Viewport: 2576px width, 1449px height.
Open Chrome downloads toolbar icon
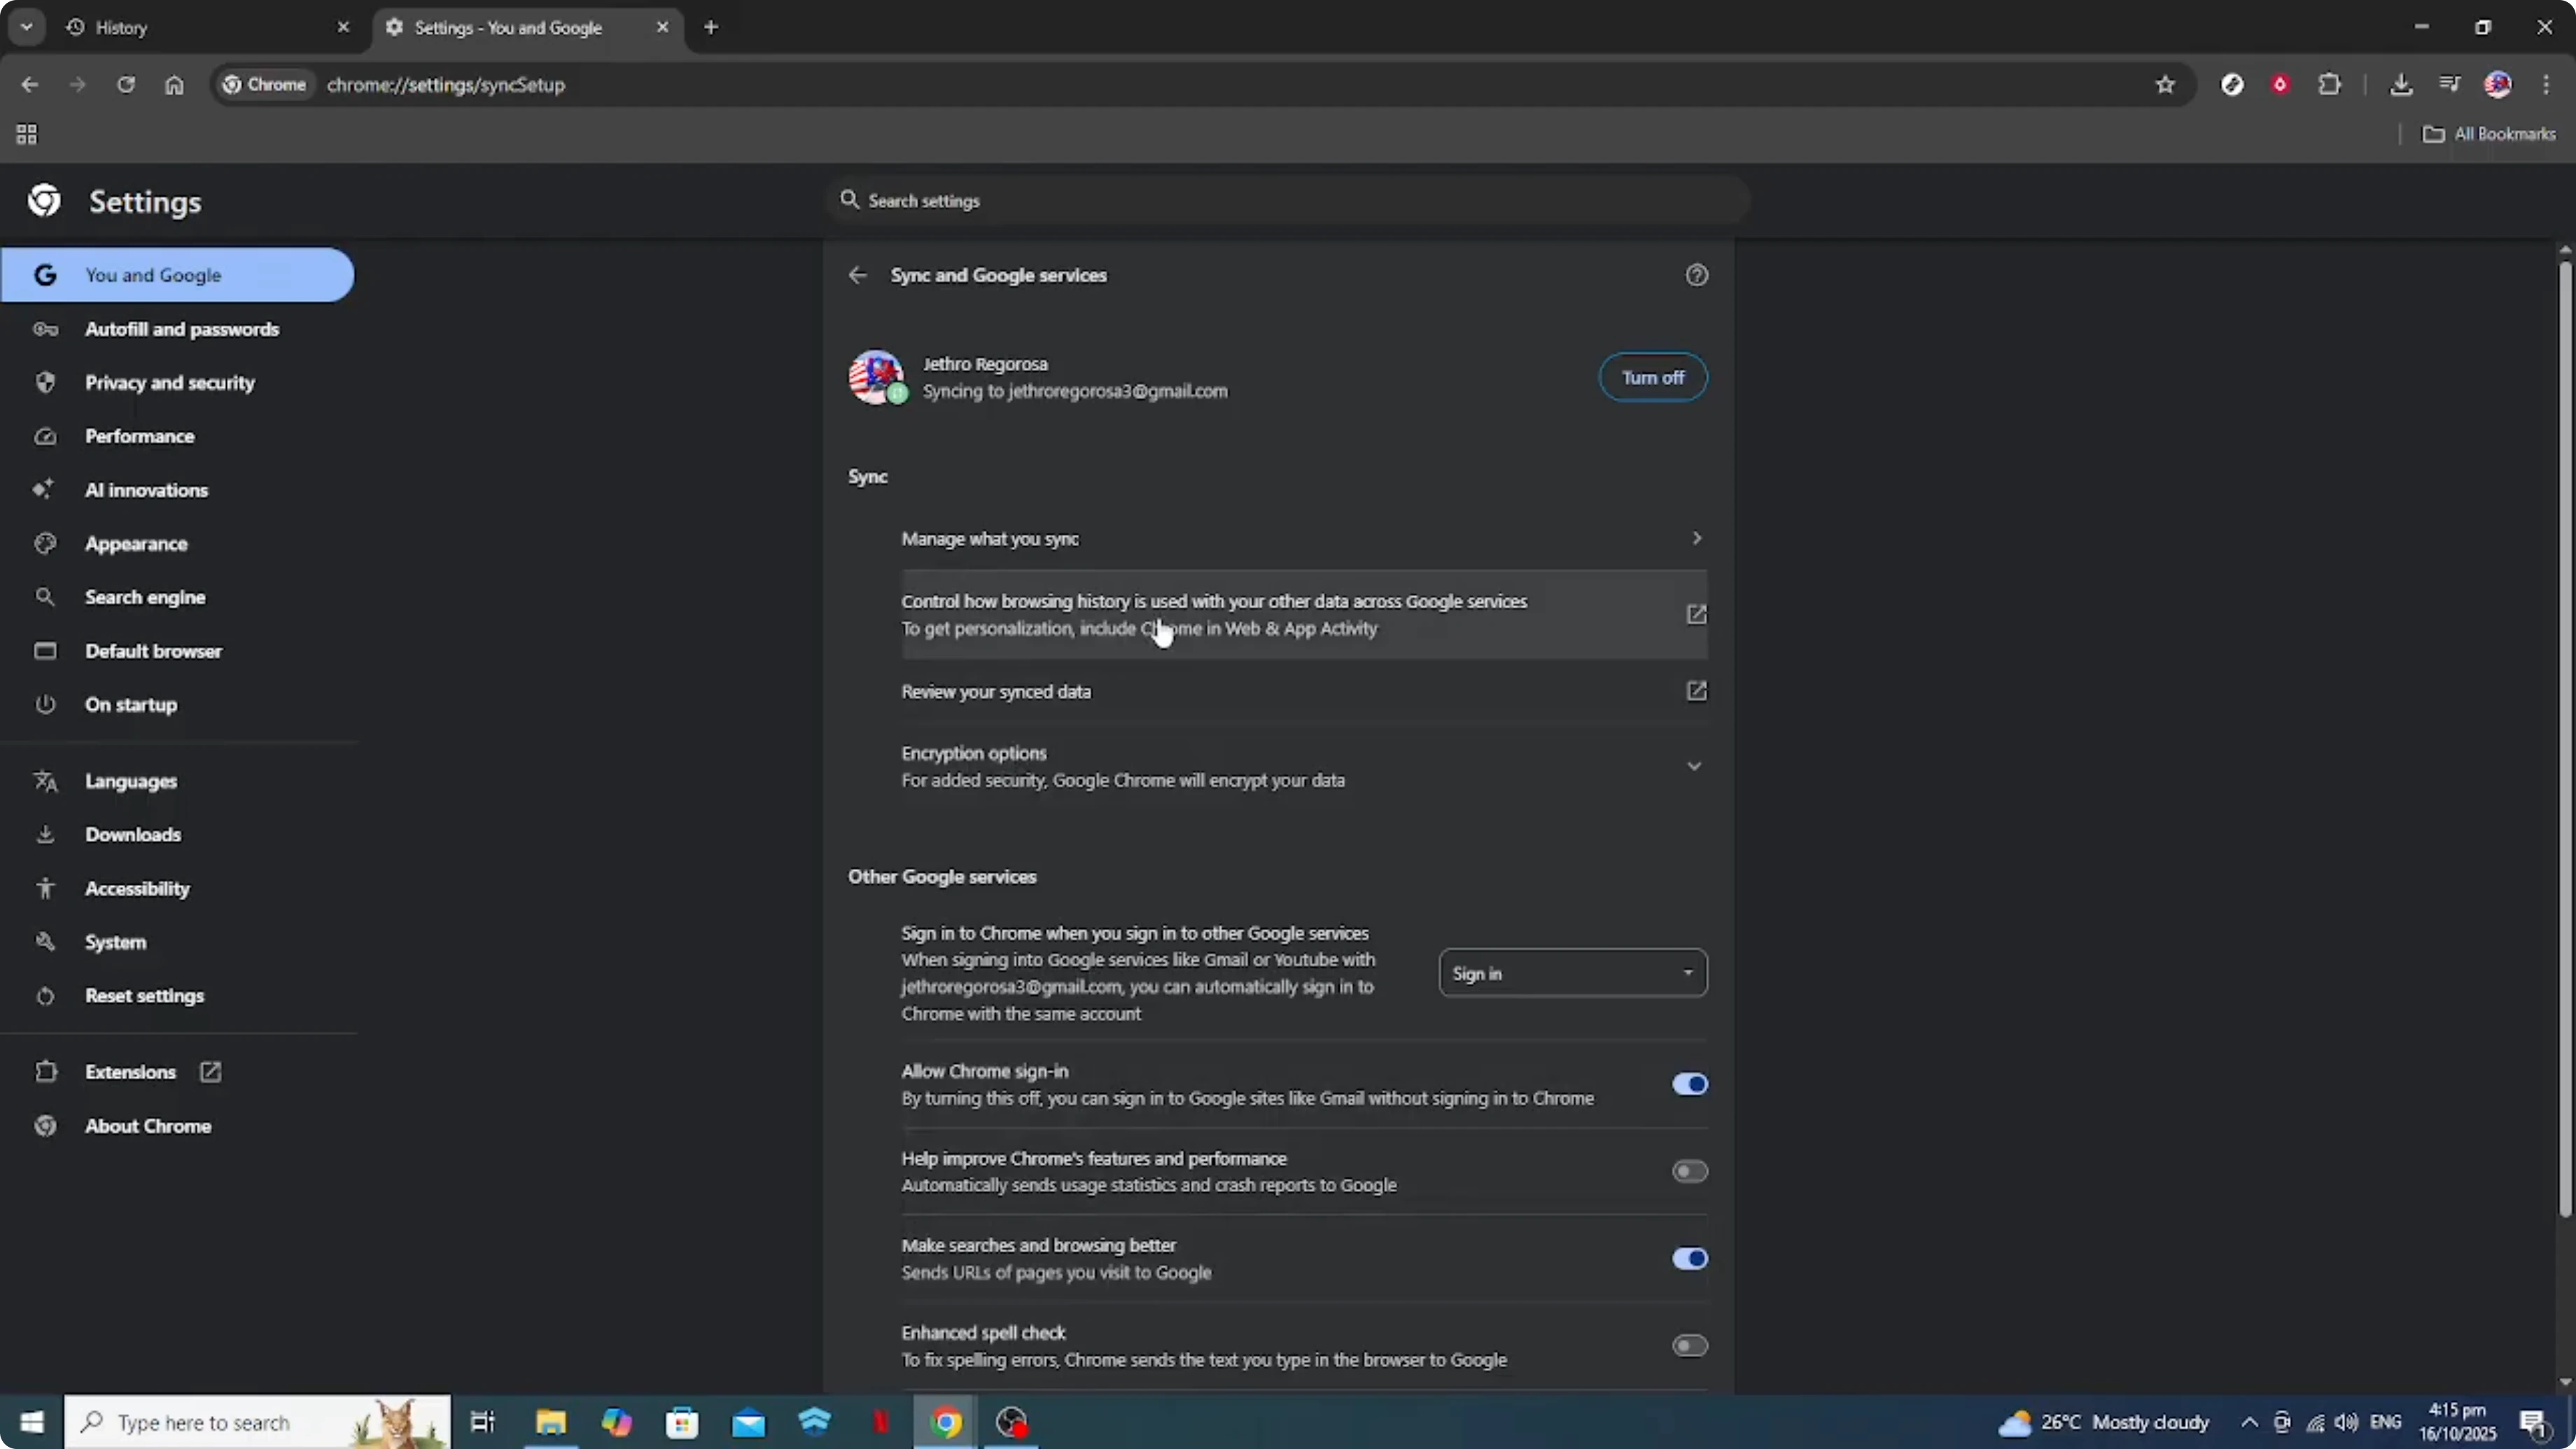[x=2400, y=85]
